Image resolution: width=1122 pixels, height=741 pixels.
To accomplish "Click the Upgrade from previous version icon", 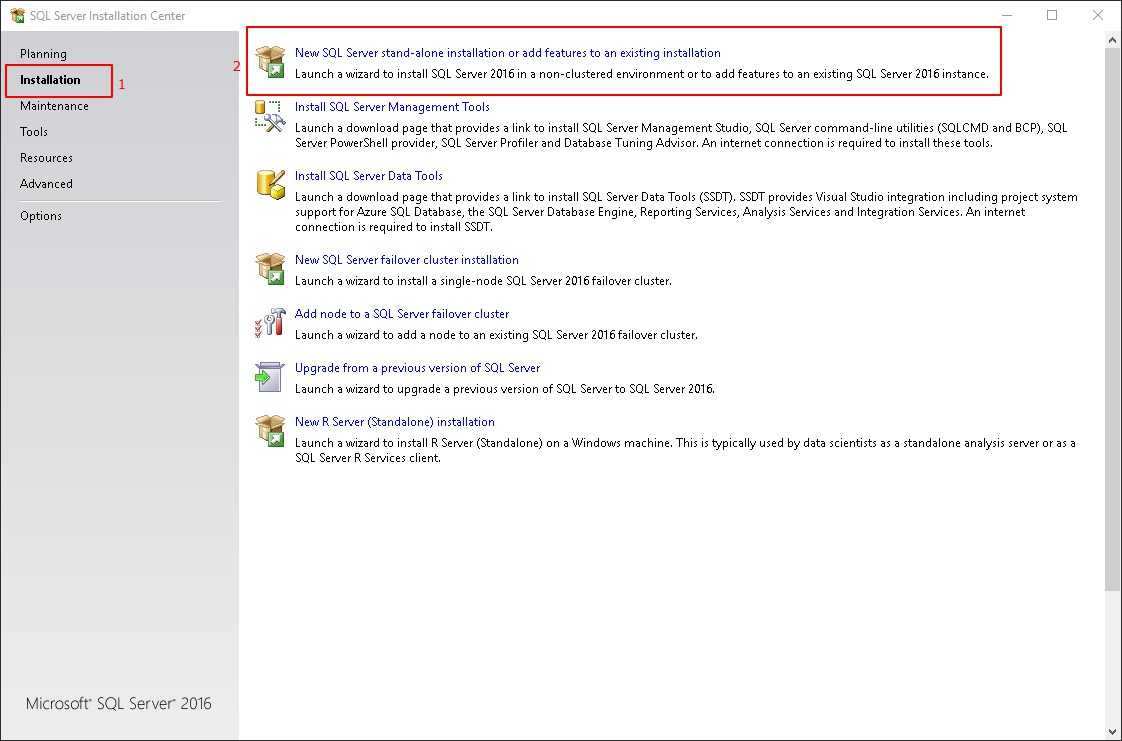I will click(270, 377).
